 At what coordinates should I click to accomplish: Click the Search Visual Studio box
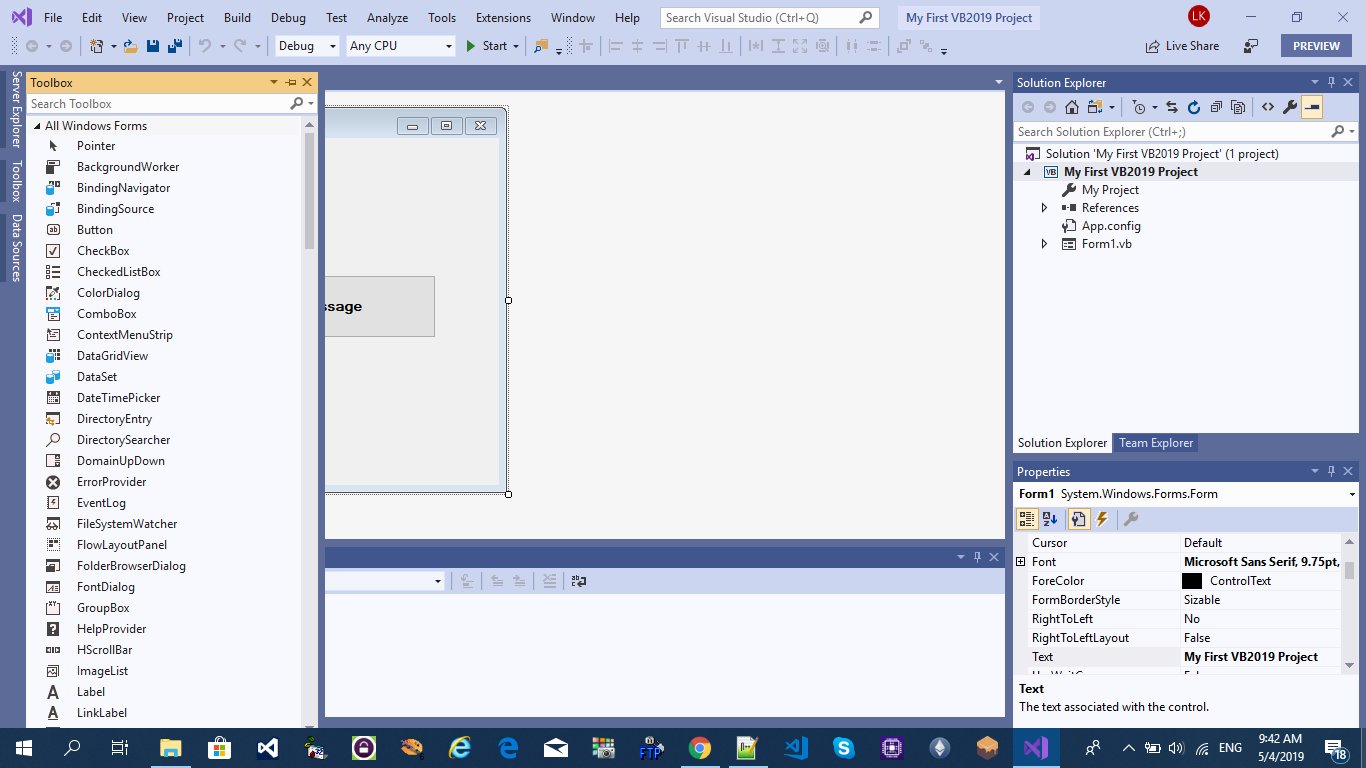point(770,18)
